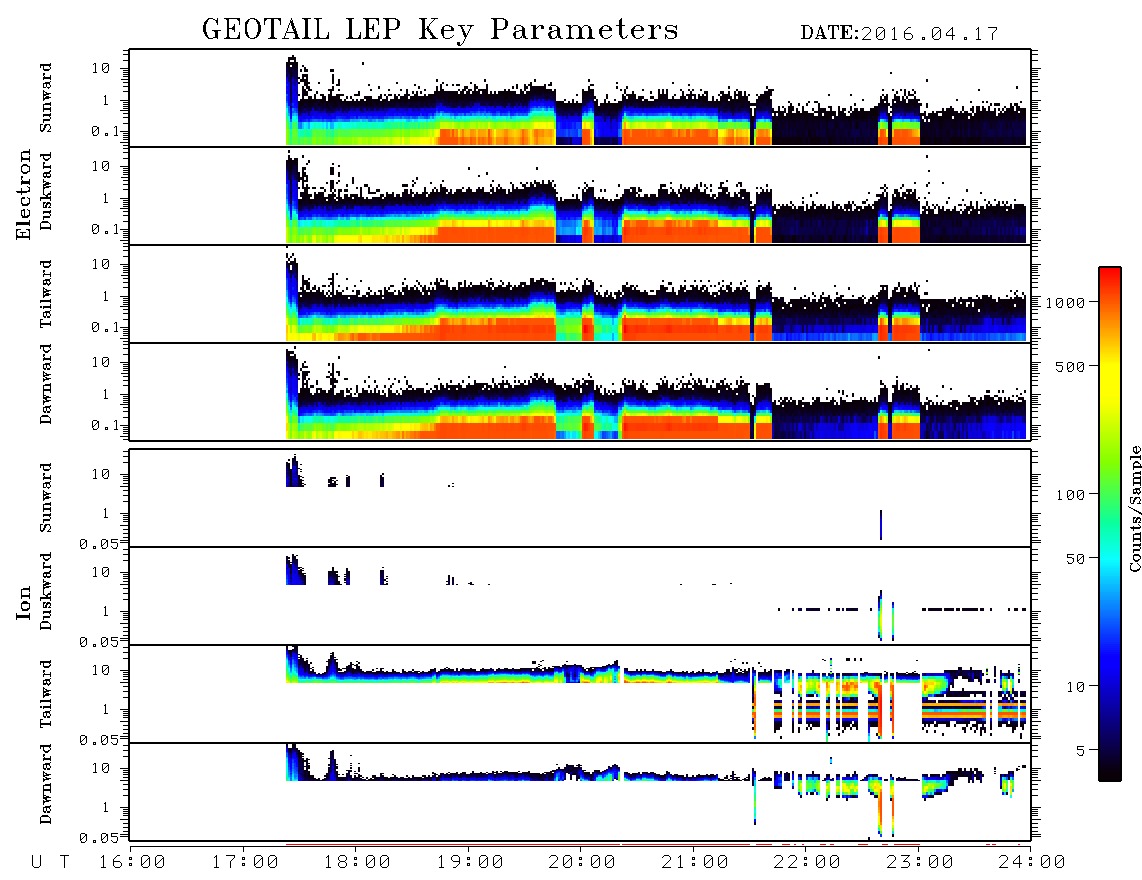Click the GEOTAIL LEP Key Parameters title
Screen dimensions: 1142x880
coord(440,30)
